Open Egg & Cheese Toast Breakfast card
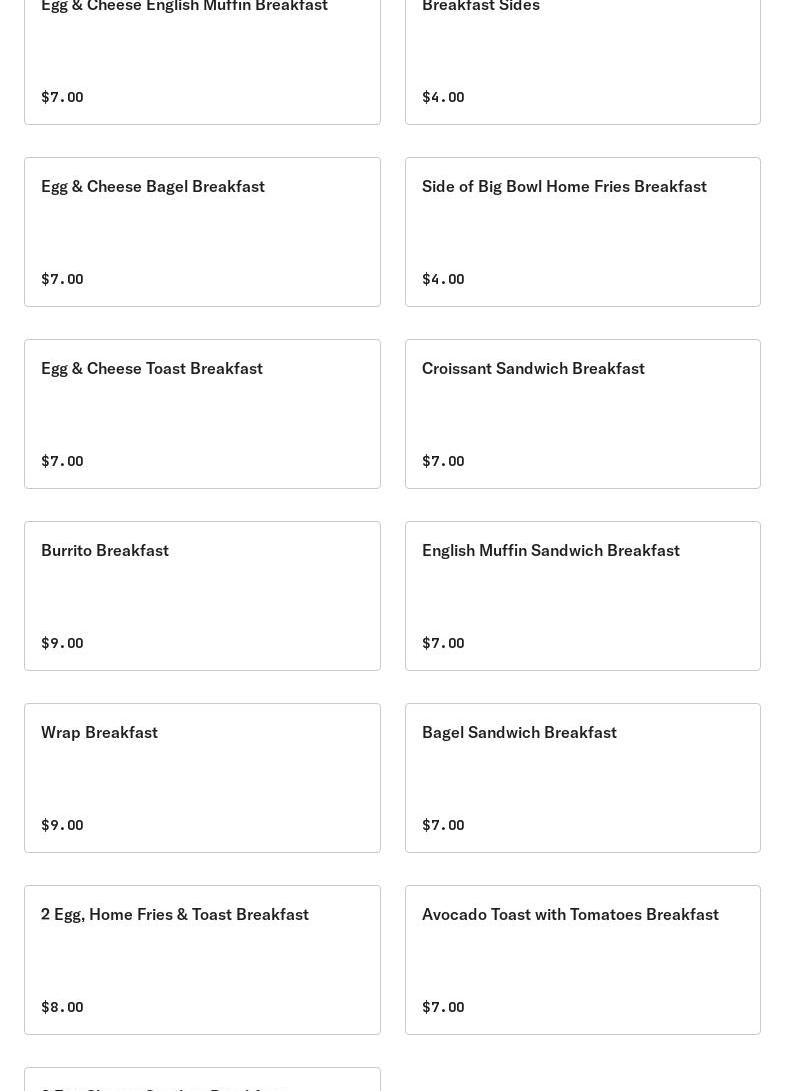785x1091 pixels. pos(152,369)
